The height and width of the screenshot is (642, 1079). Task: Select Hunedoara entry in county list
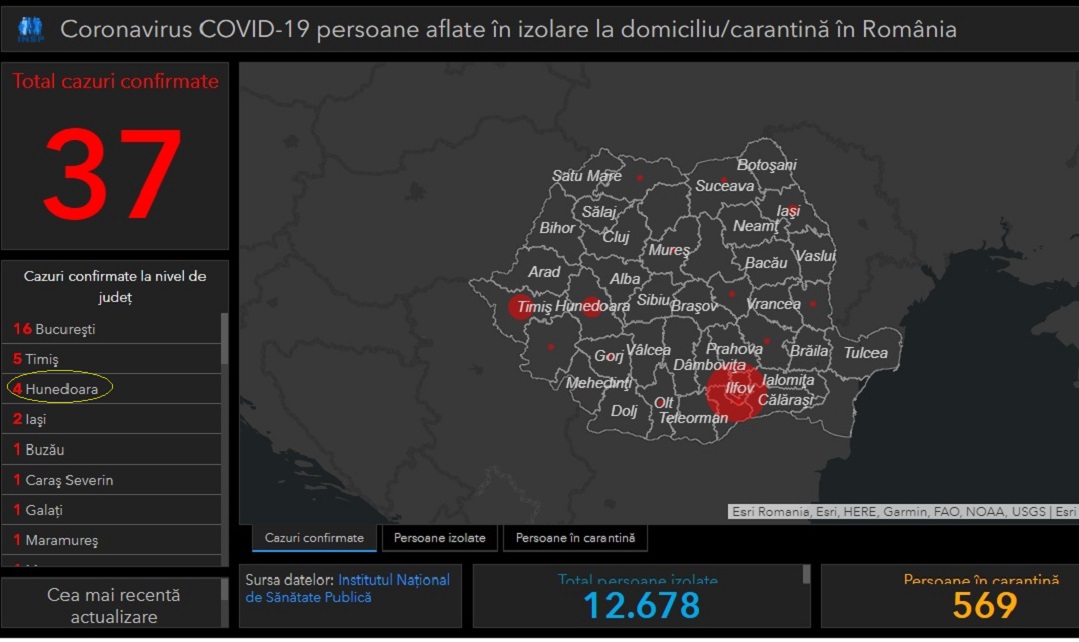61,388
